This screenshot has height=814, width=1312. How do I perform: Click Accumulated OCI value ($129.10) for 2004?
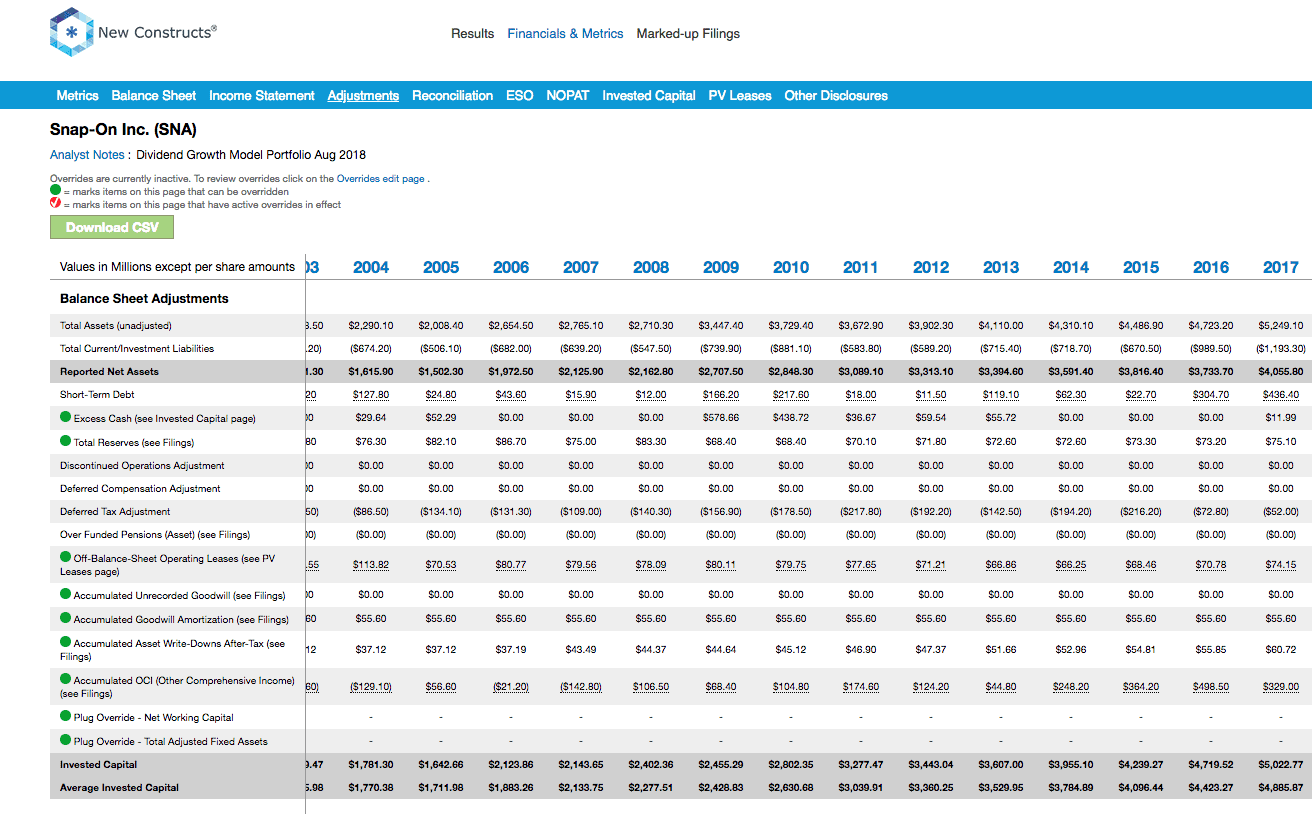click(x=371, y=687)
